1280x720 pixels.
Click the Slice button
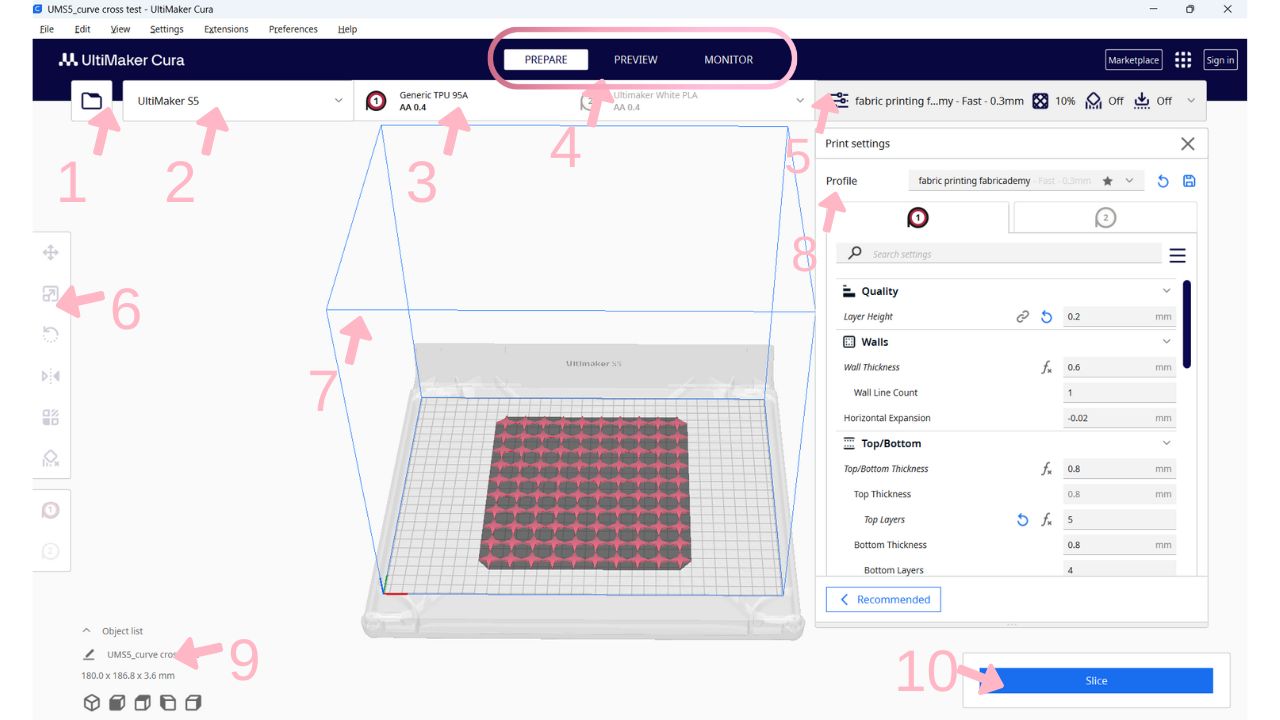1096,681
